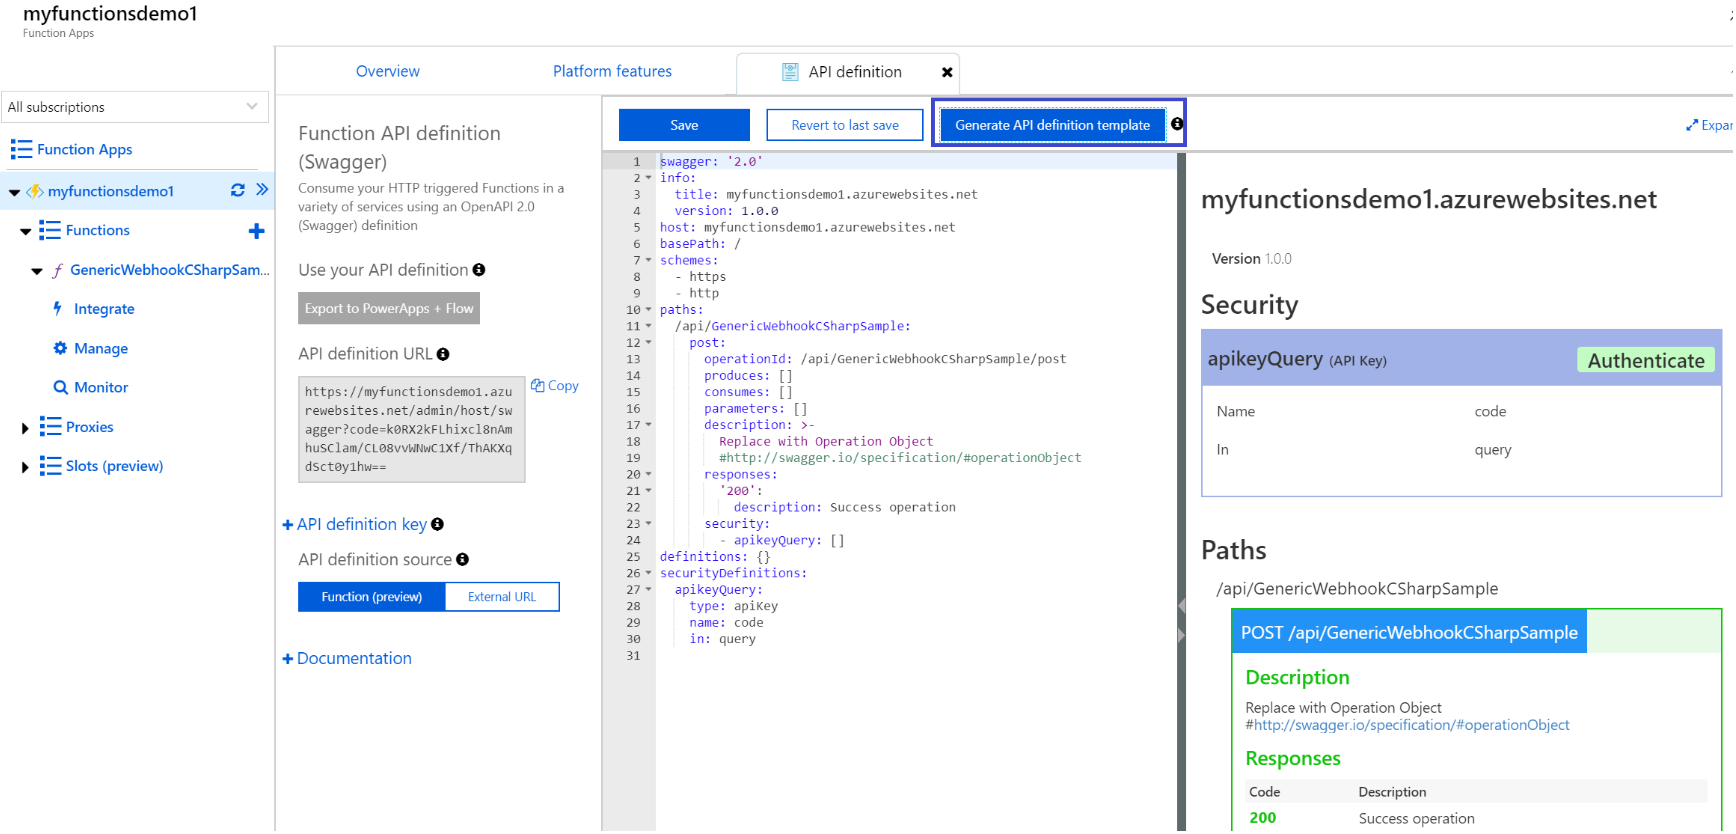Viewport: 1736px width, 834px height.
Task: Click the API definition URL text box
Action: (x=412, y=430)
